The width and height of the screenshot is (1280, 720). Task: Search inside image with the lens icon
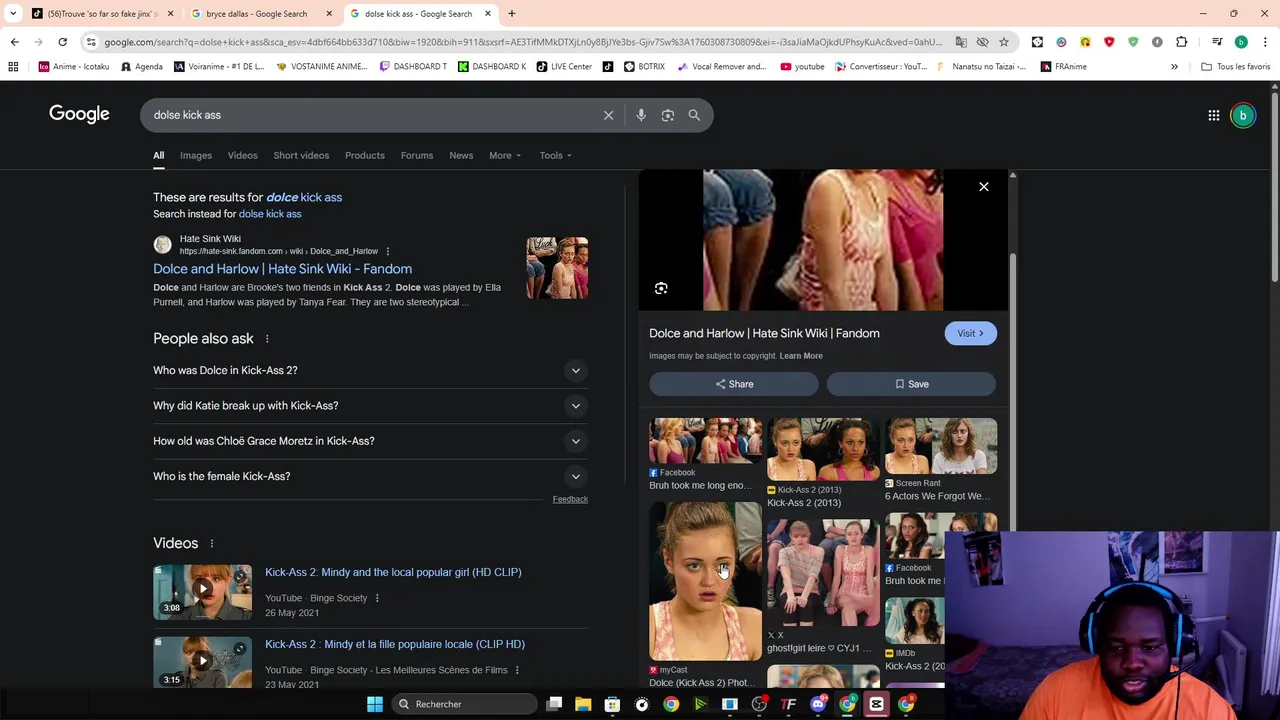tap(661, 288)
